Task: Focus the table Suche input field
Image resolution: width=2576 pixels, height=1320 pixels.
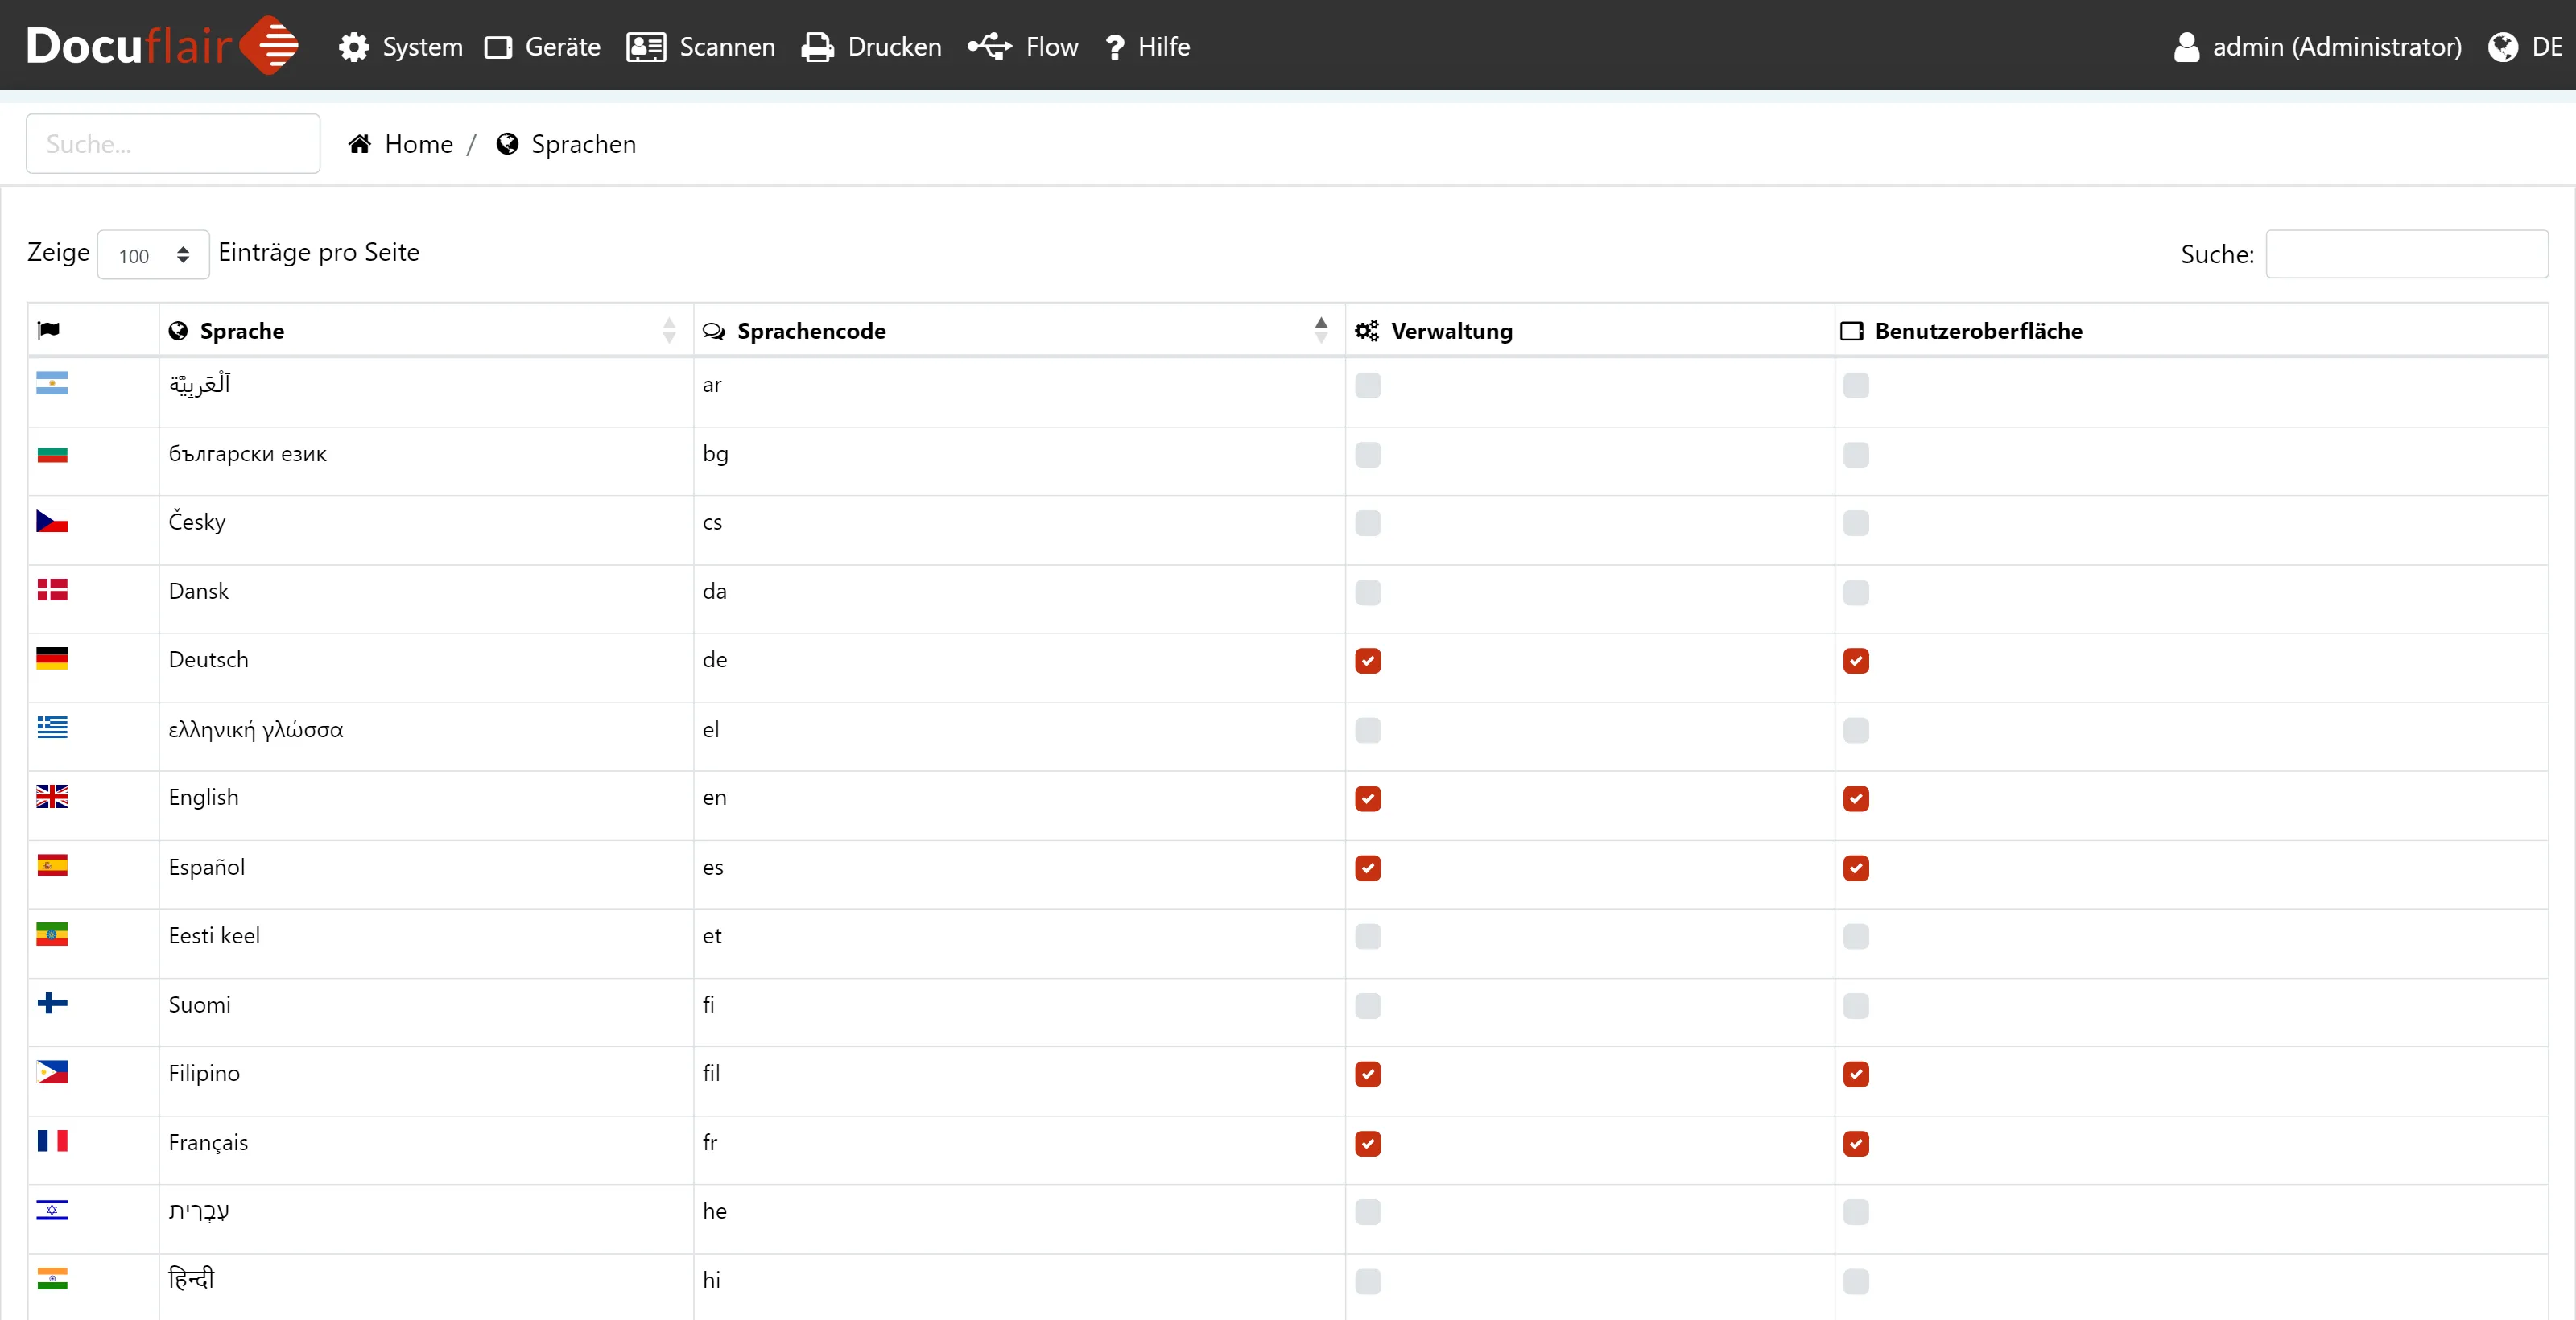Action: point(2405,254)
